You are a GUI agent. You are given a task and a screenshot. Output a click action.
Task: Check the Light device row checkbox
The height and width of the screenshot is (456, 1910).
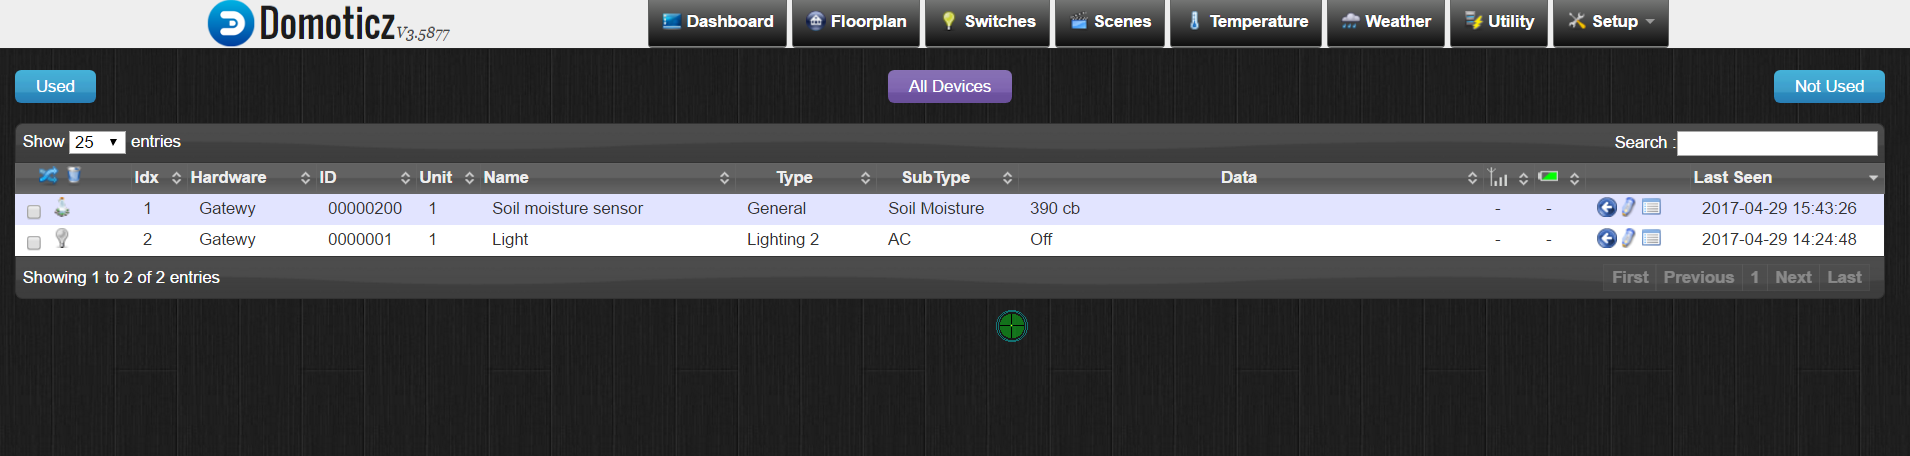pyautogui.click(x=34, y=243)
